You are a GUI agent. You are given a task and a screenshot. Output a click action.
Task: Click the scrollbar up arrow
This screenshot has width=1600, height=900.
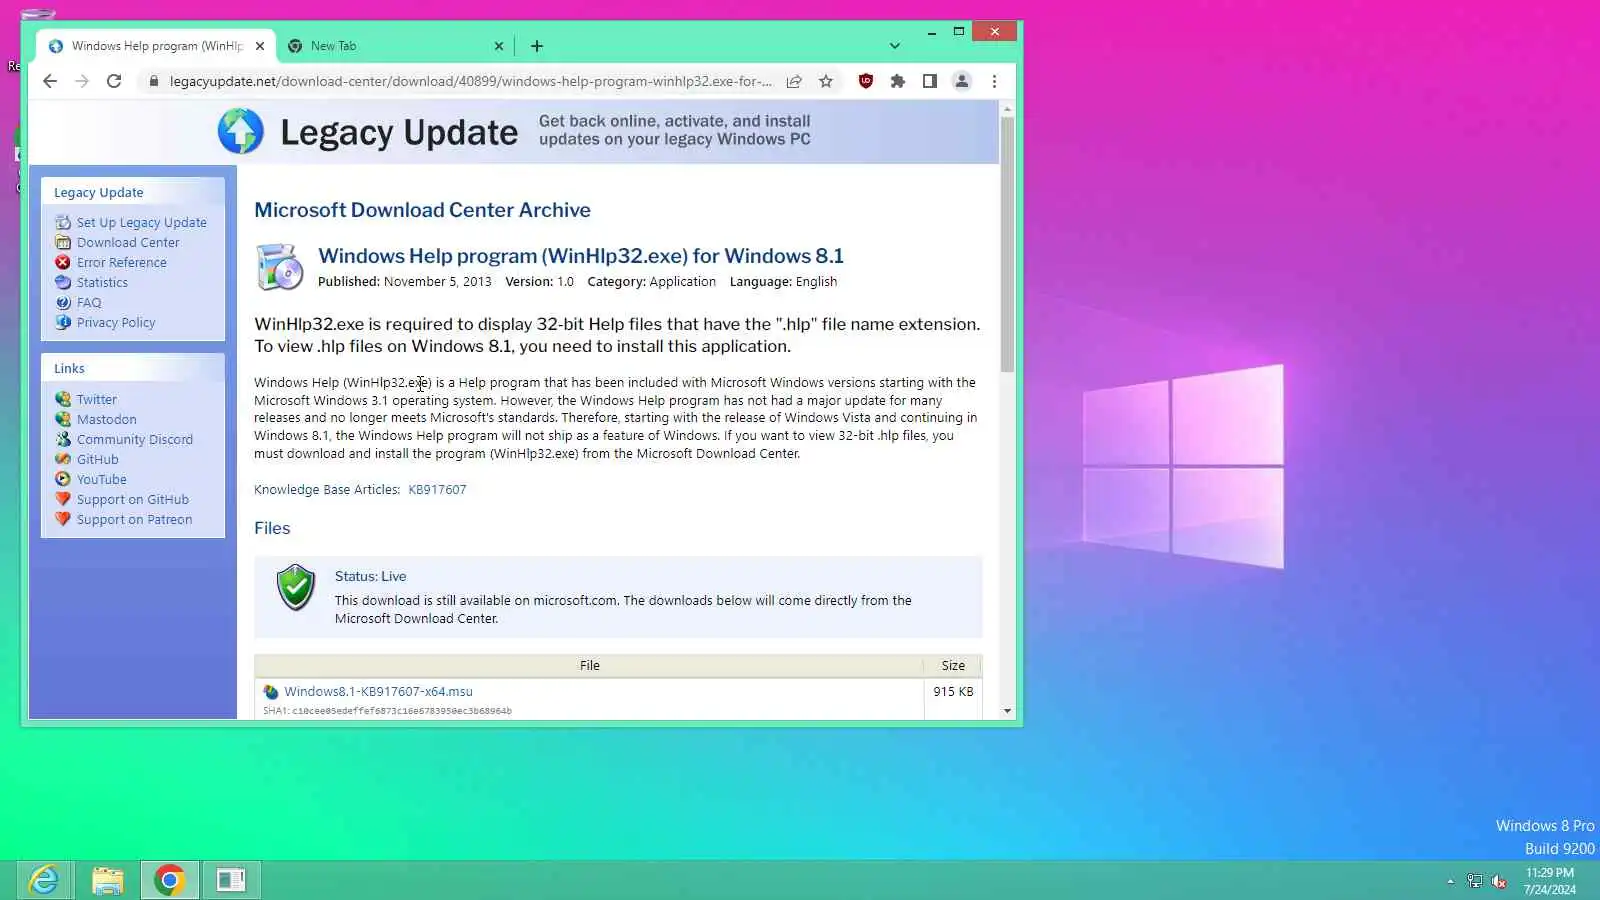pos(1007,108)
